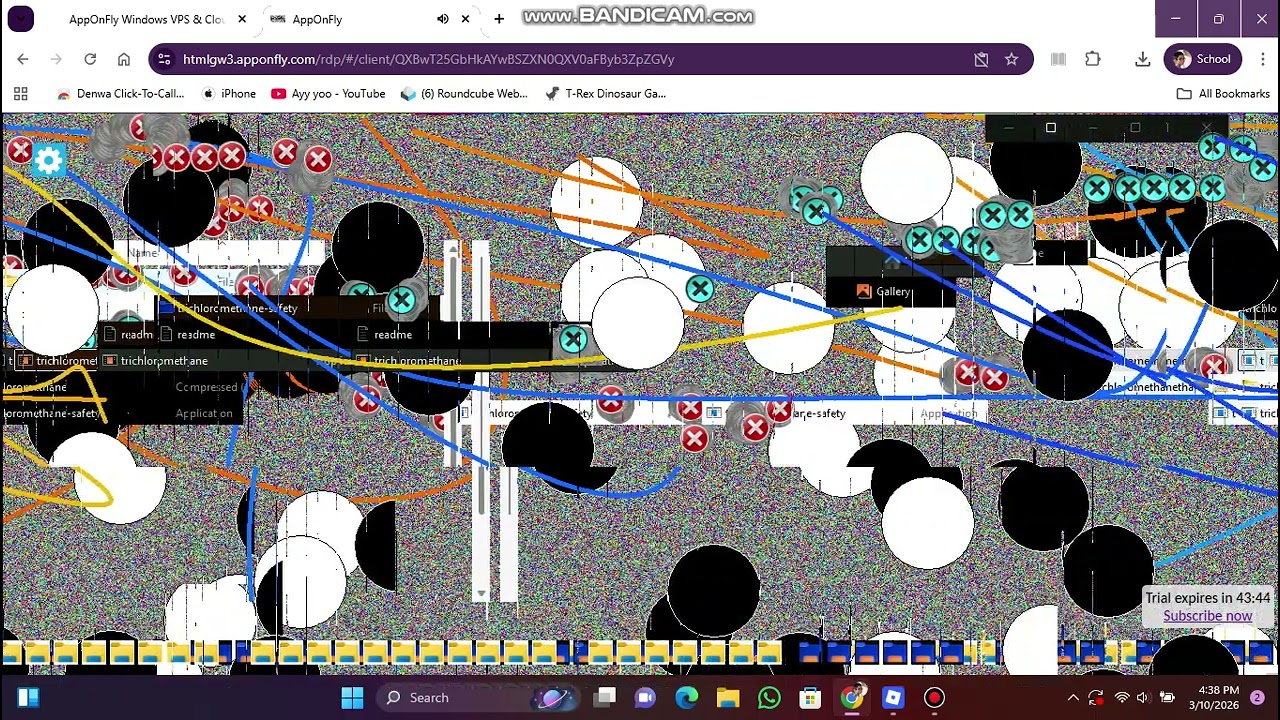Open the Wi-Fi network tray icon
Image resolution: width=1280 pixels, height=720 pixels.
[1121, 698]
